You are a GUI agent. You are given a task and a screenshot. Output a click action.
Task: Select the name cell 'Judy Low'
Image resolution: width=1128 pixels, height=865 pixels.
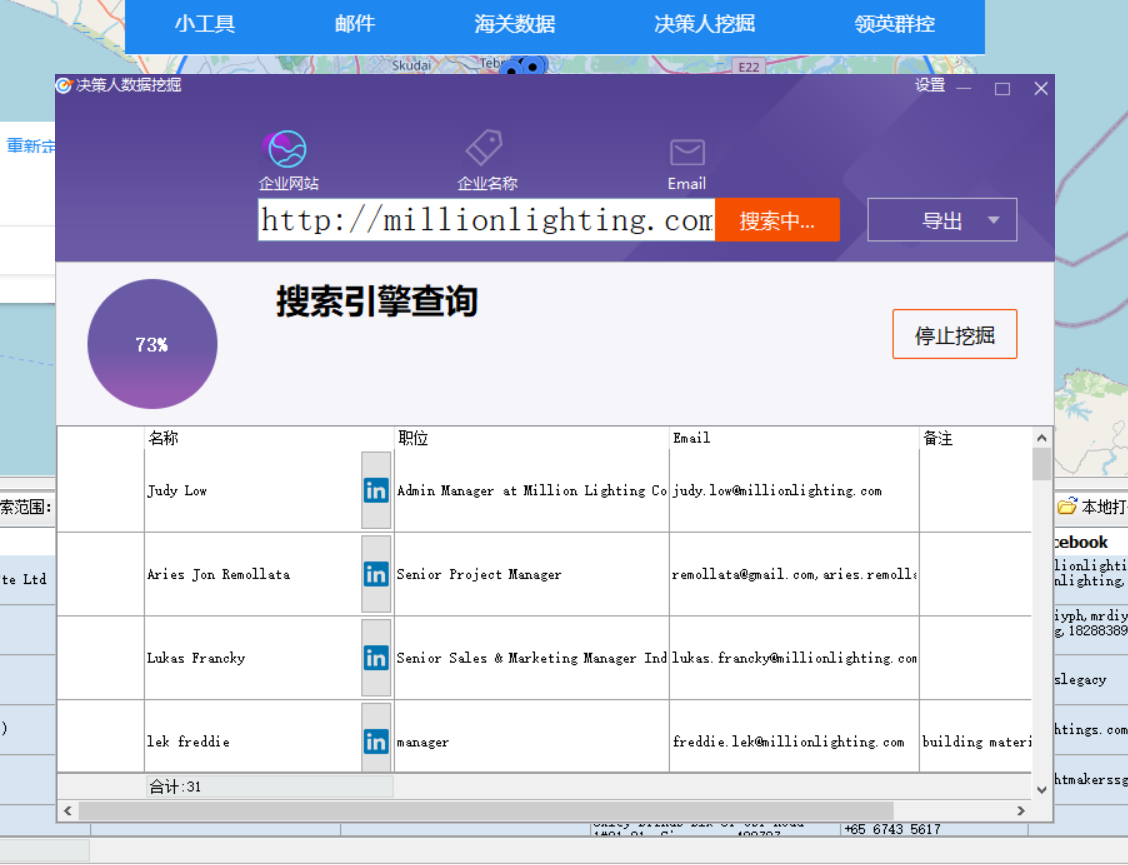tap(253, 491)
